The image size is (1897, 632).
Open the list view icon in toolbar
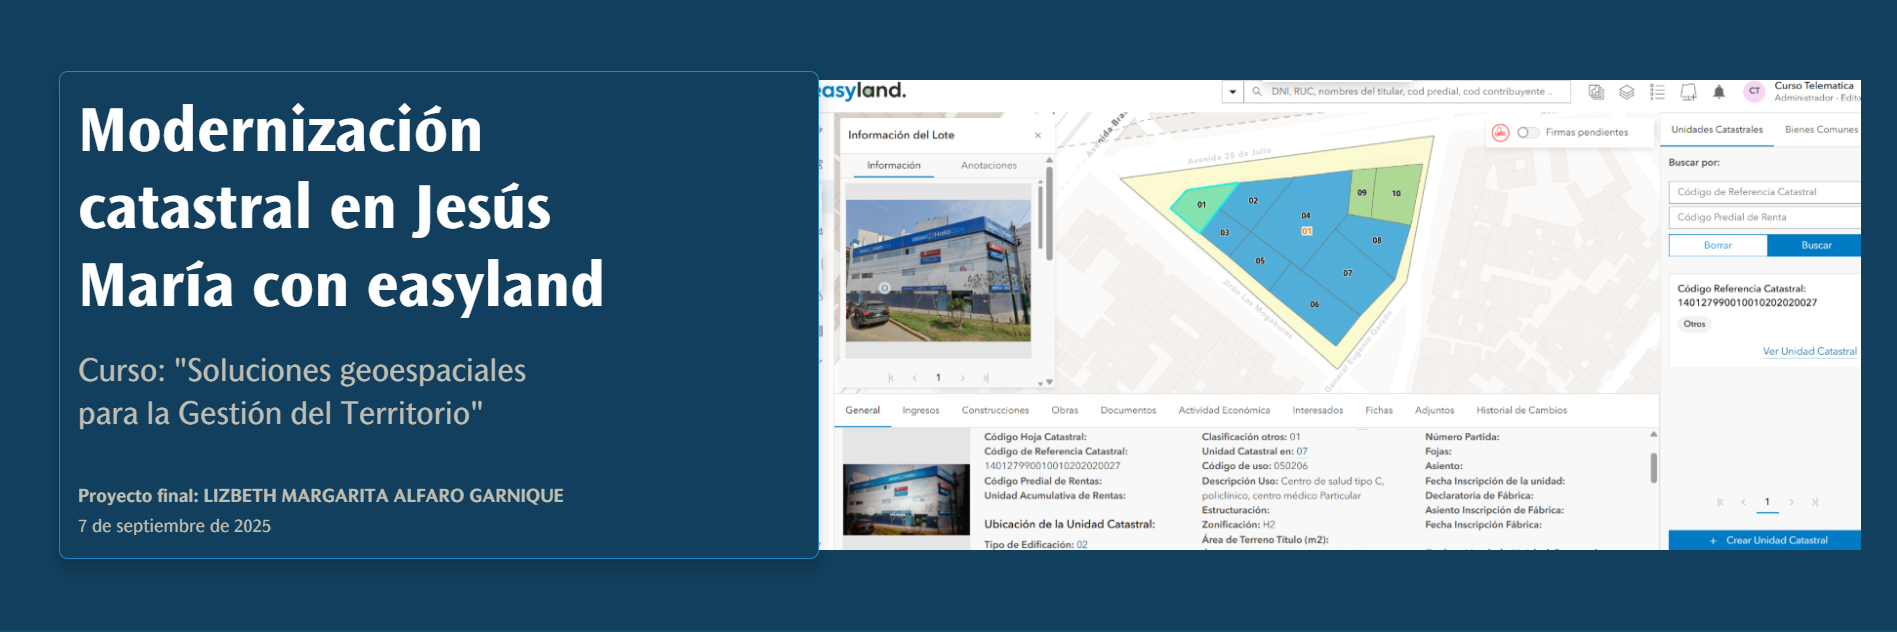pyautogui.click(x=1657, y=92)
